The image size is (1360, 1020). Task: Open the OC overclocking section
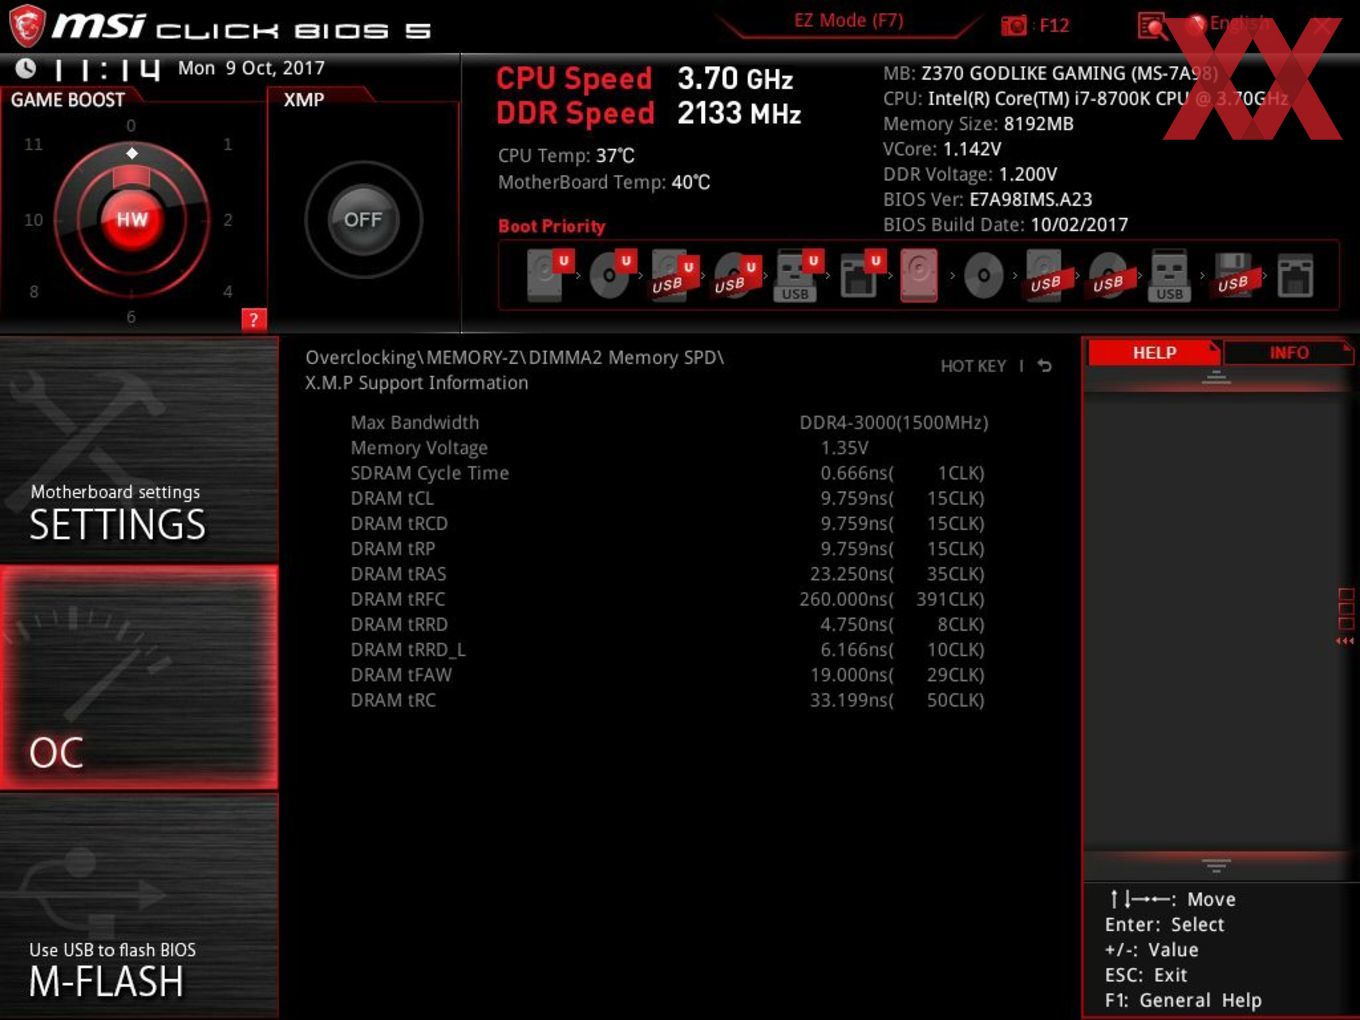tap(139, 677)
